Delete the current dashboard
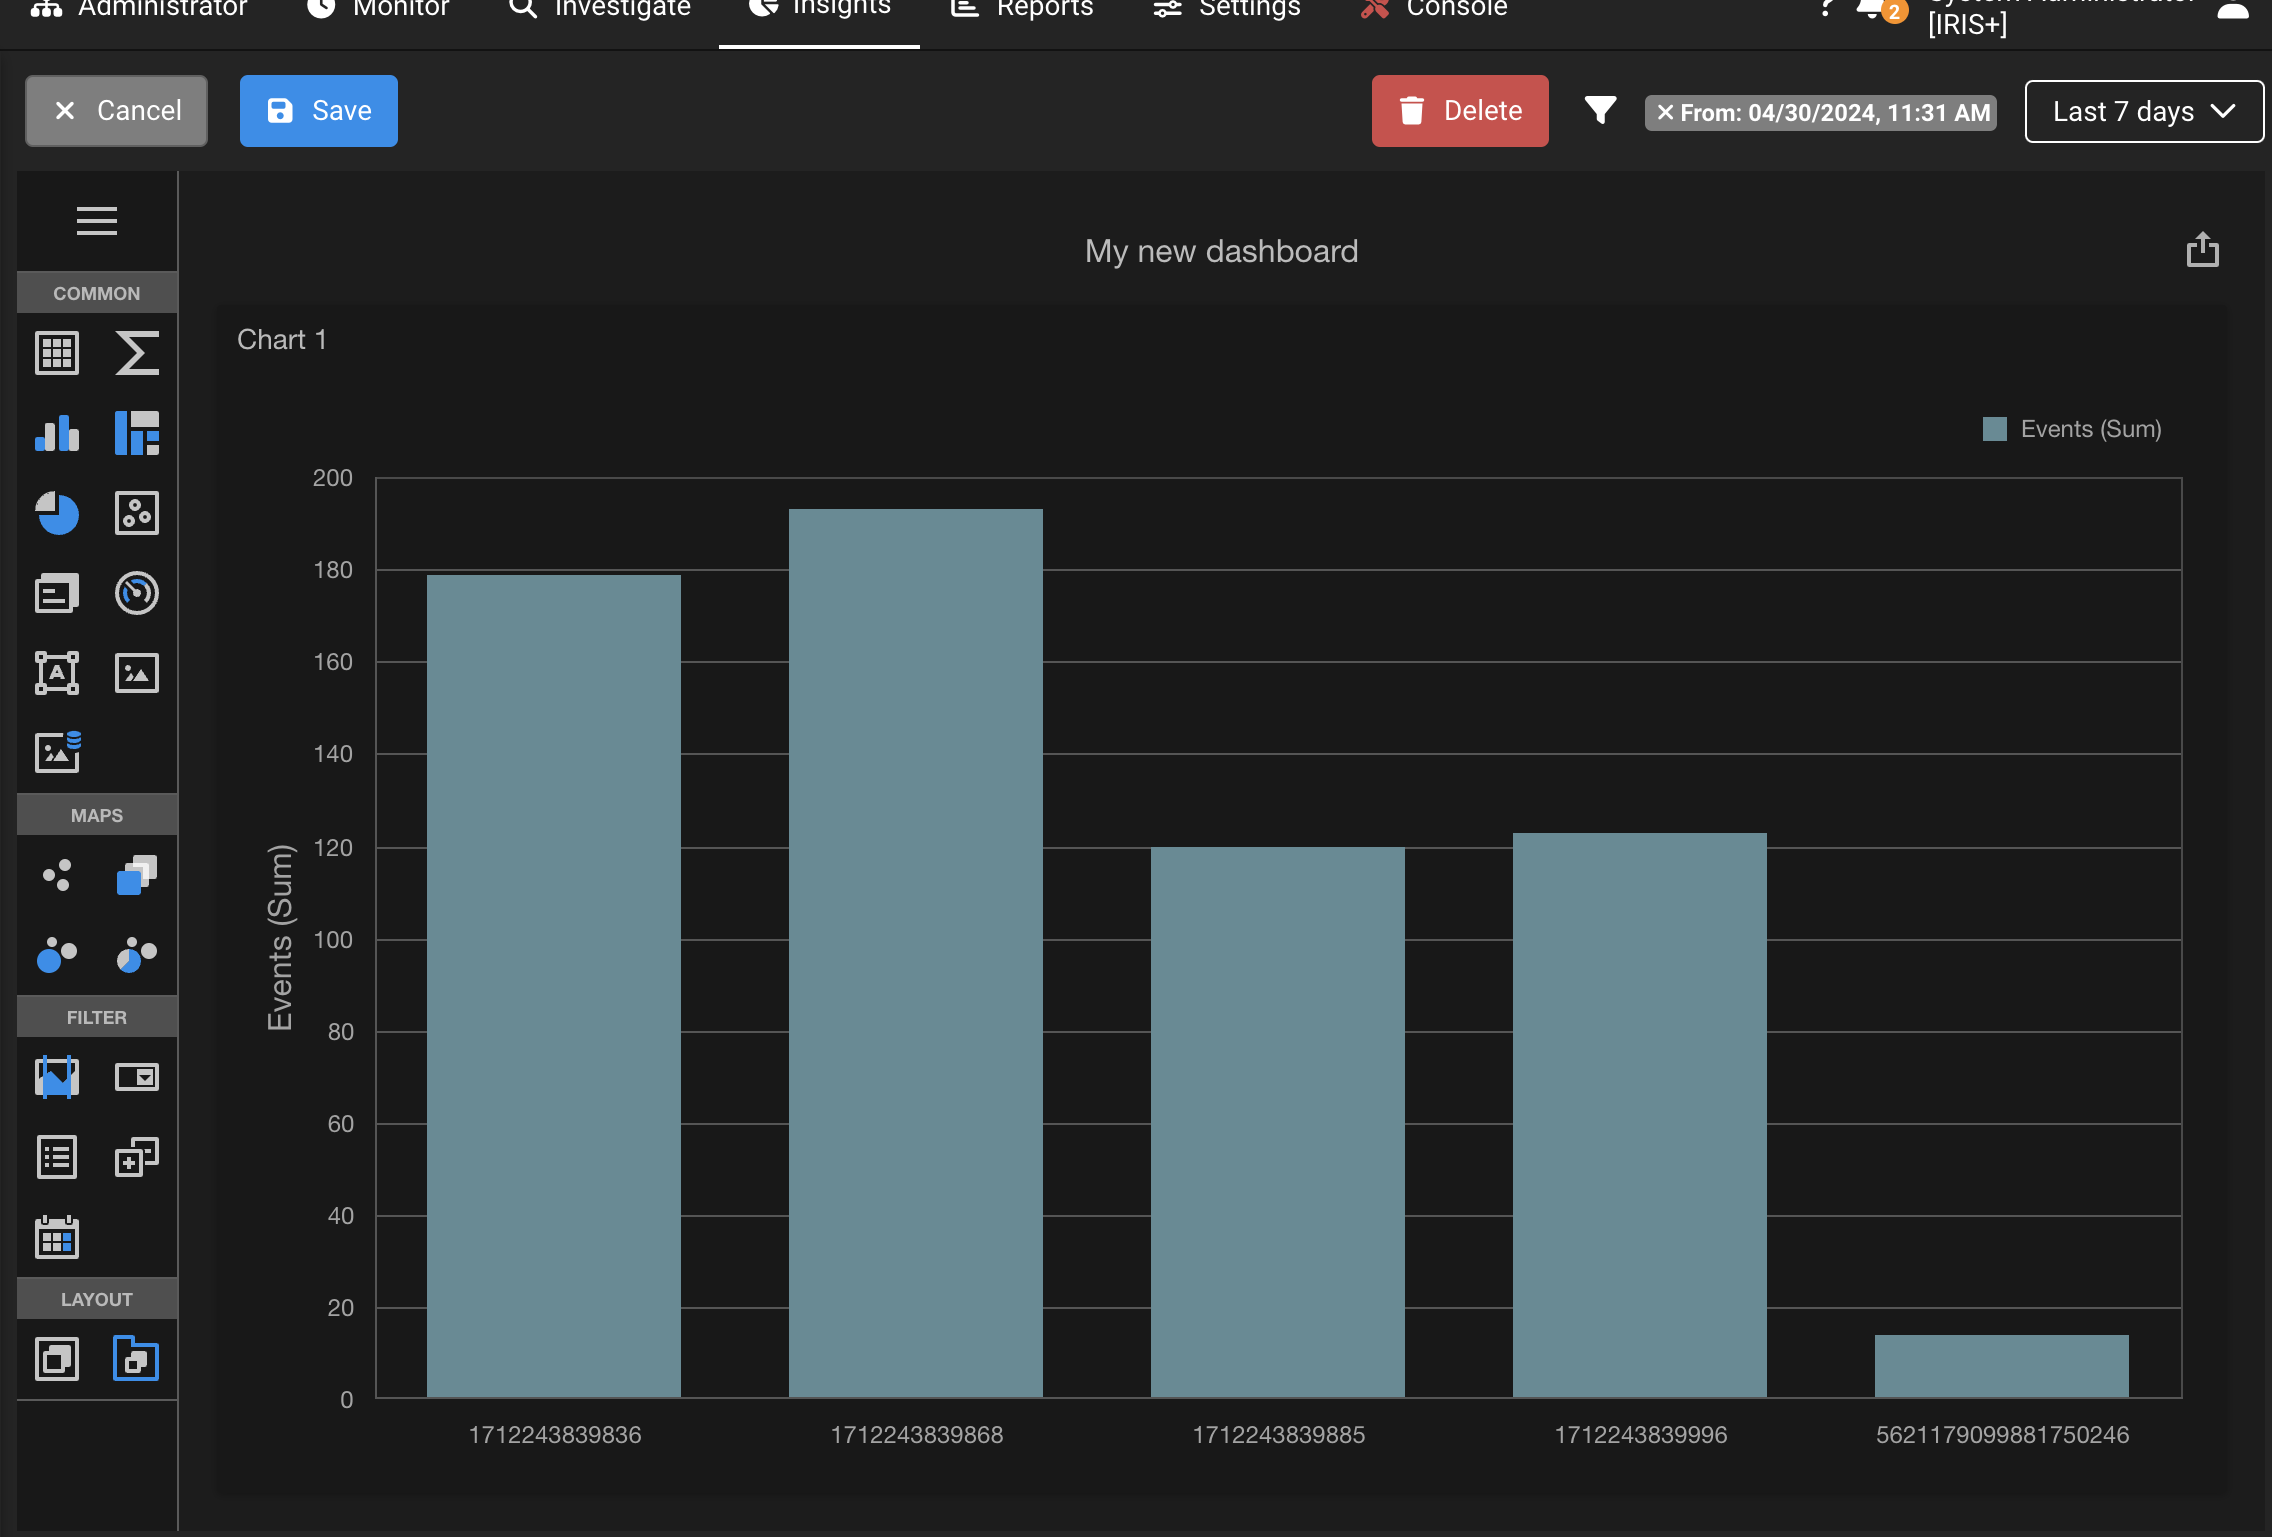This screenshot has height=1537, width=2272. tap(1459, 111)
